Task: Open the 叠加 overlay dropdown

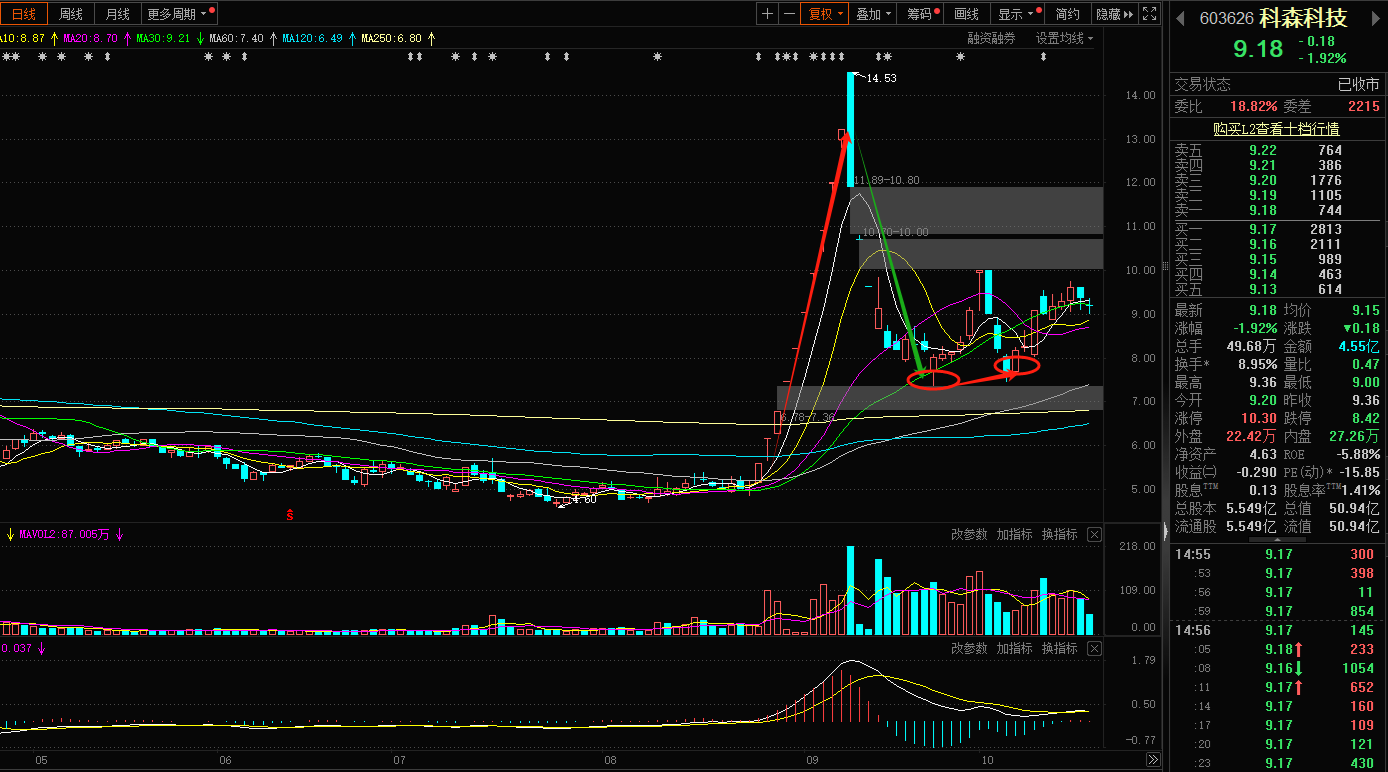Action: point(874,14)
